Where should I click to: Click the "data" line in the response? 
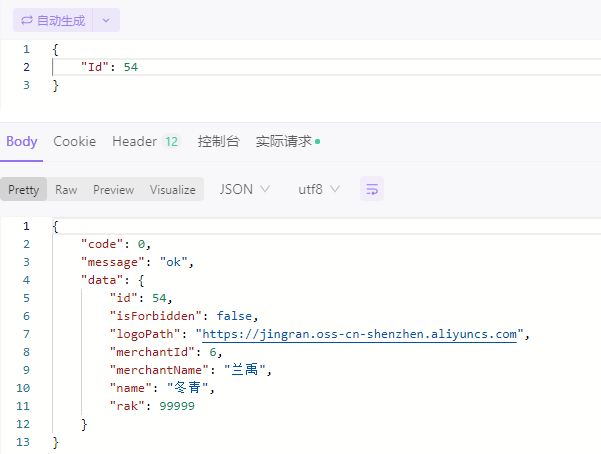click(x=113, y=280)
